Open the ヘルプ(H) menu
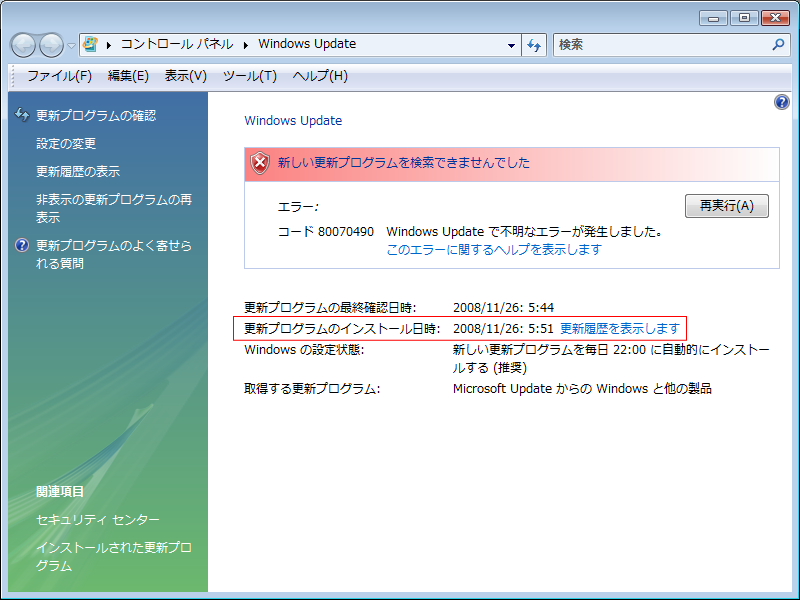Screen dimensions: 800x600 [320, 76]
